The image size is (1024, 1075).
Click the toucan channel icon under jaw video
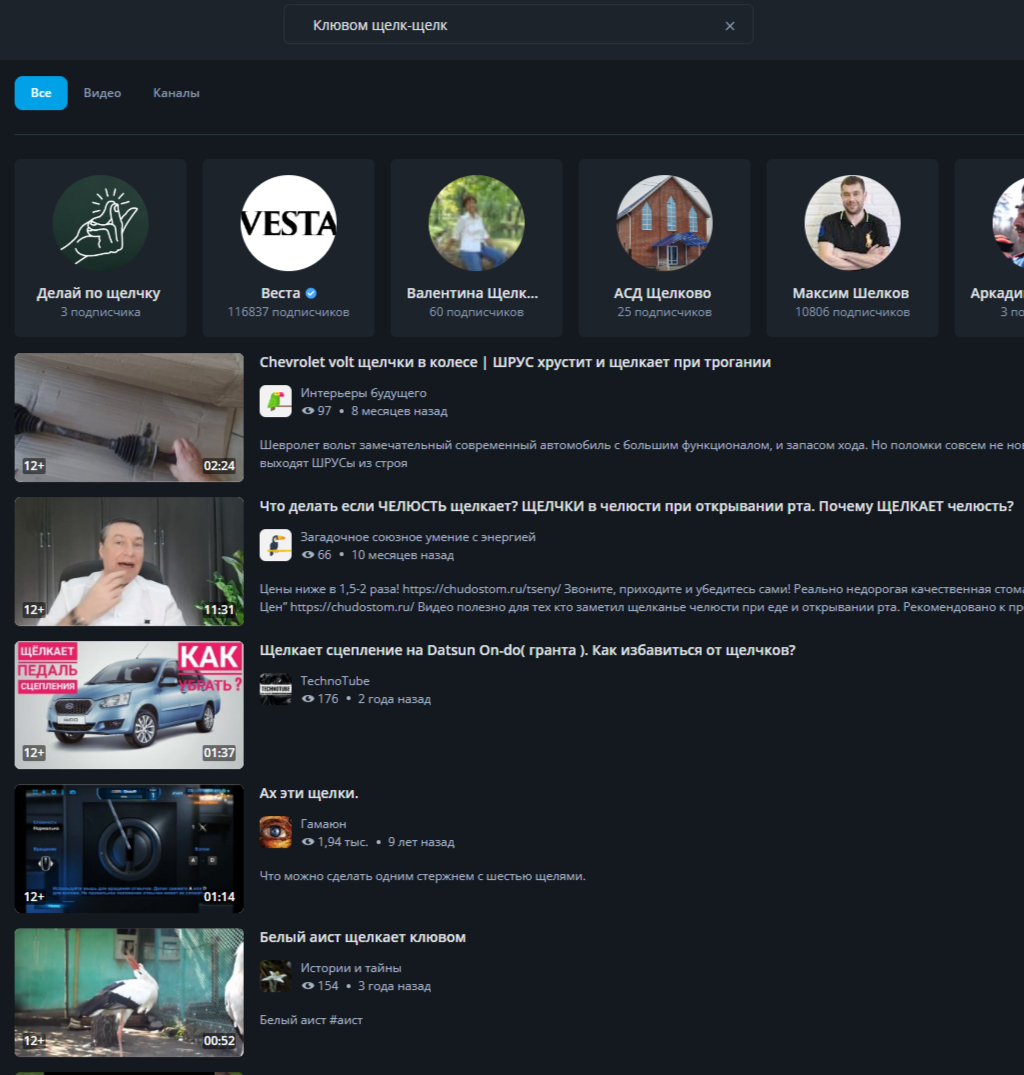pyautogui.click(x=276, y=545)
